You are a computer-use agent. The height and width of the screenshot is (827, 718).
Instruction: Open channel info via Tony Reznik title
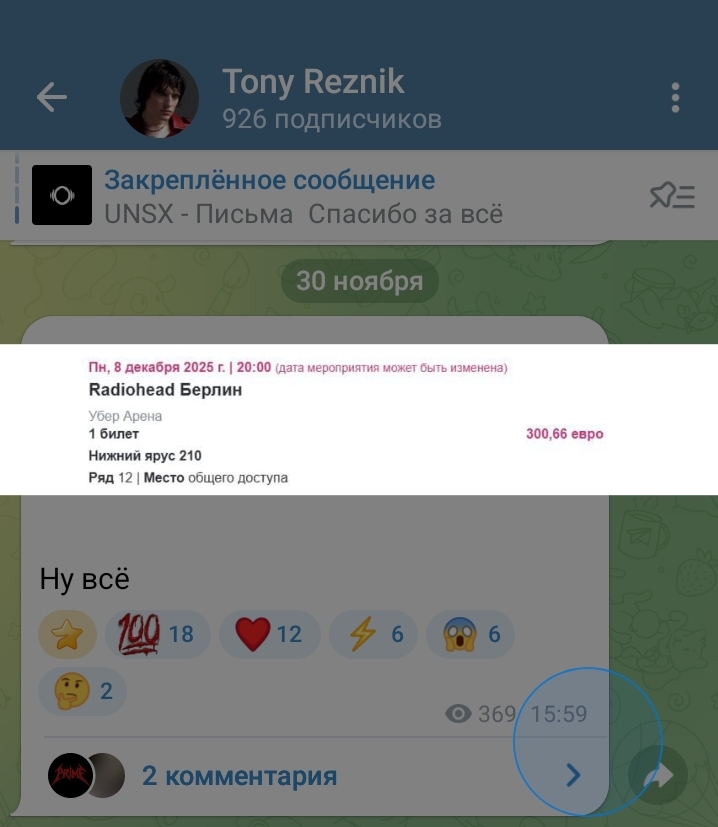pos(313,82)
